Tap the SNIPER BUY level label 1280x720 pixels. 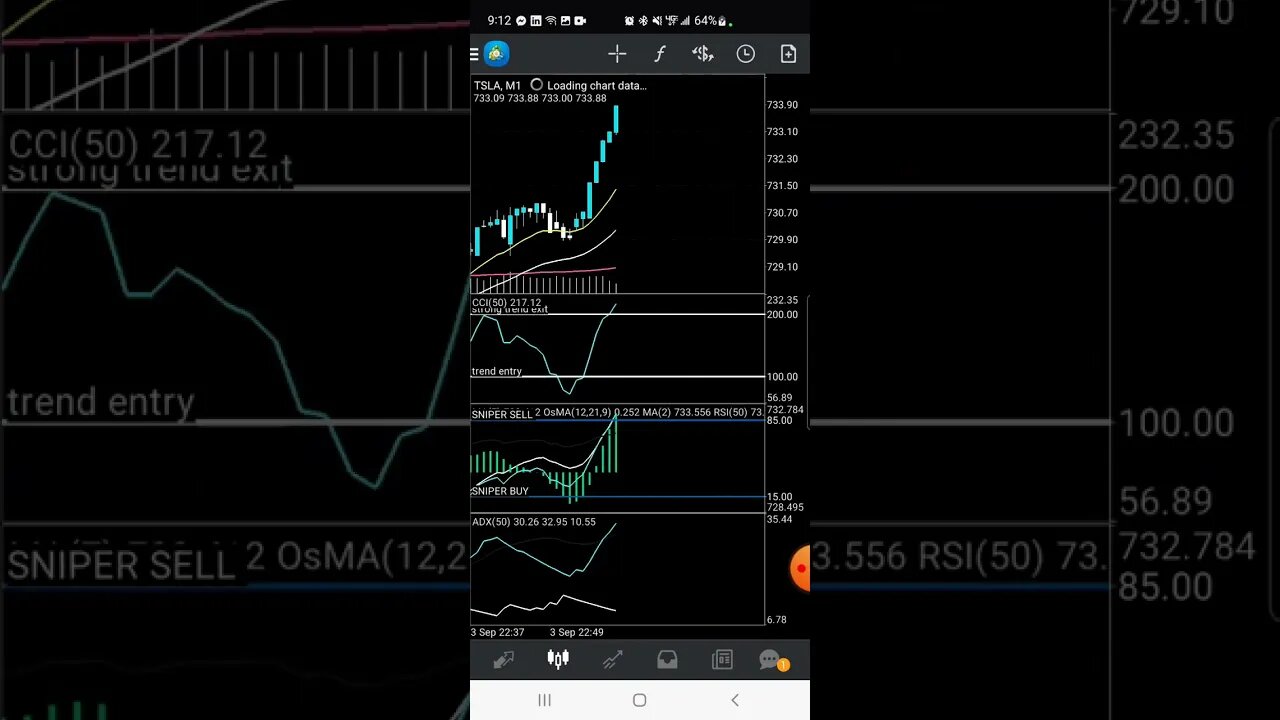pos(500,491)
